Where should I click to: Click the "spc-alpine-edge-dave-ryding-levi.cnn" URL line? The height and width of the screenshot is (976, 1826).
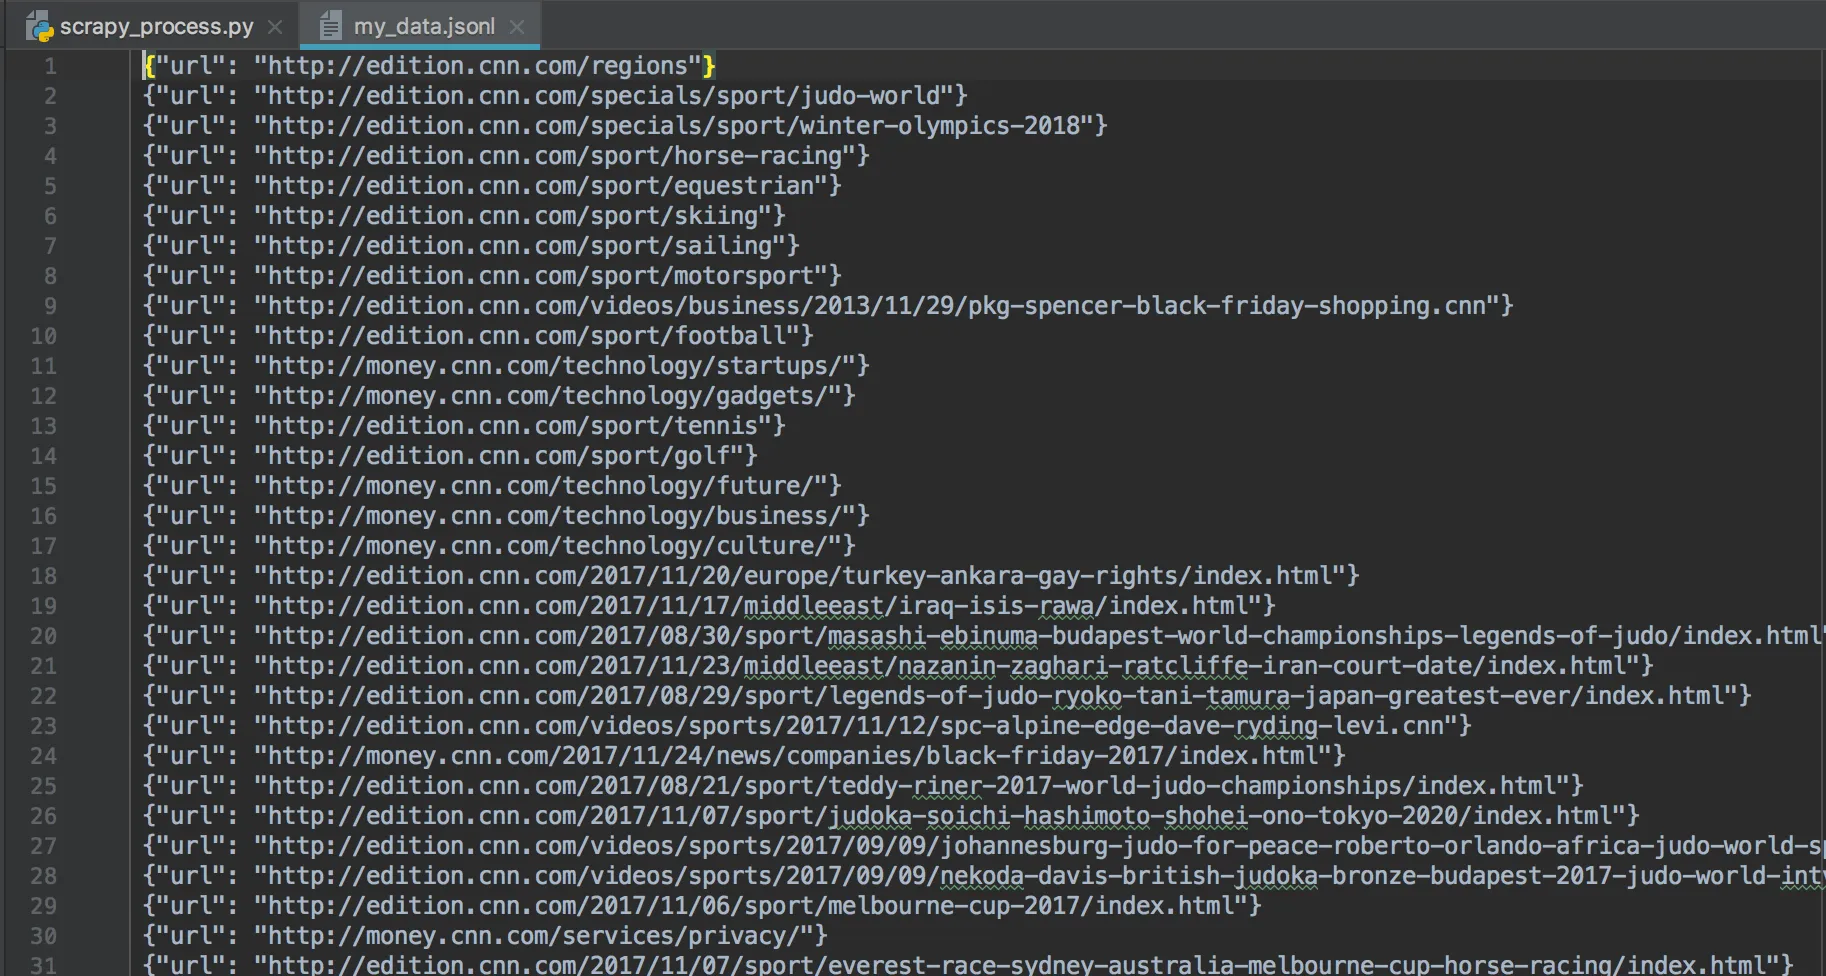click(807, 726)
